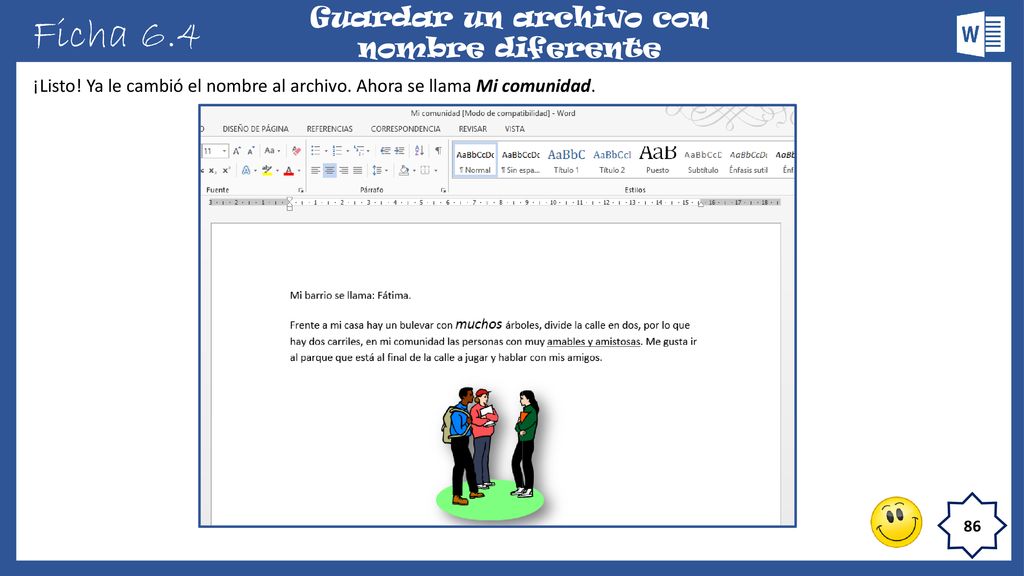Justify the paragraph text

(358, 170)
